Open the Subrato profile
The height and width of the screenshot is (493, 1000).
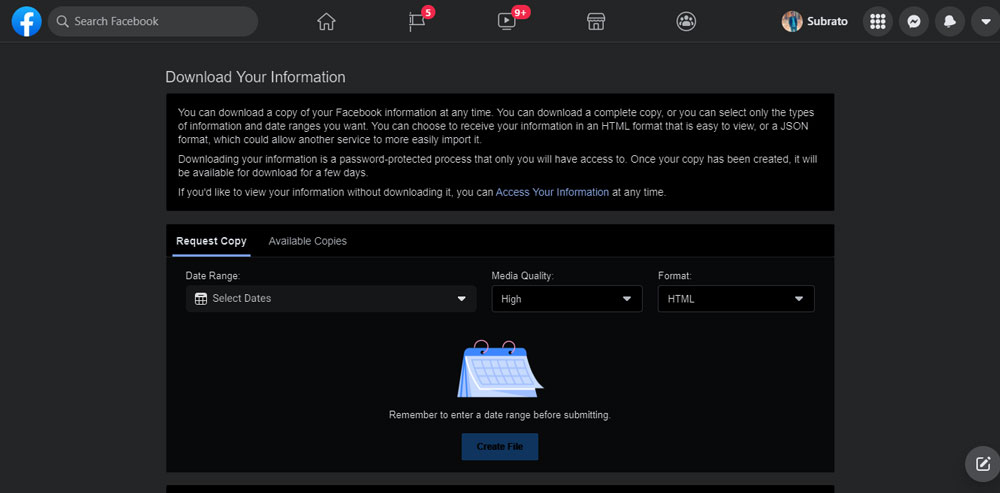(x=815, y=22)
